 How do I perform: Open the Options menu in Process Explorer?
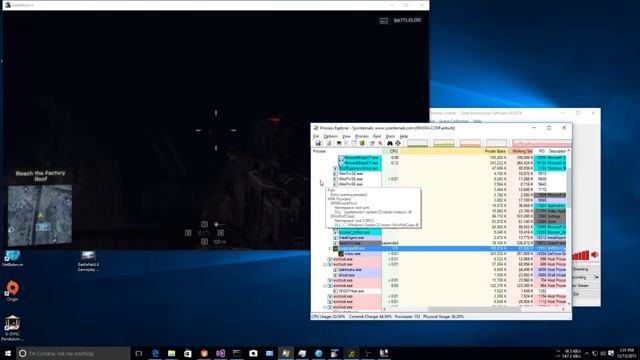point(331,136)
